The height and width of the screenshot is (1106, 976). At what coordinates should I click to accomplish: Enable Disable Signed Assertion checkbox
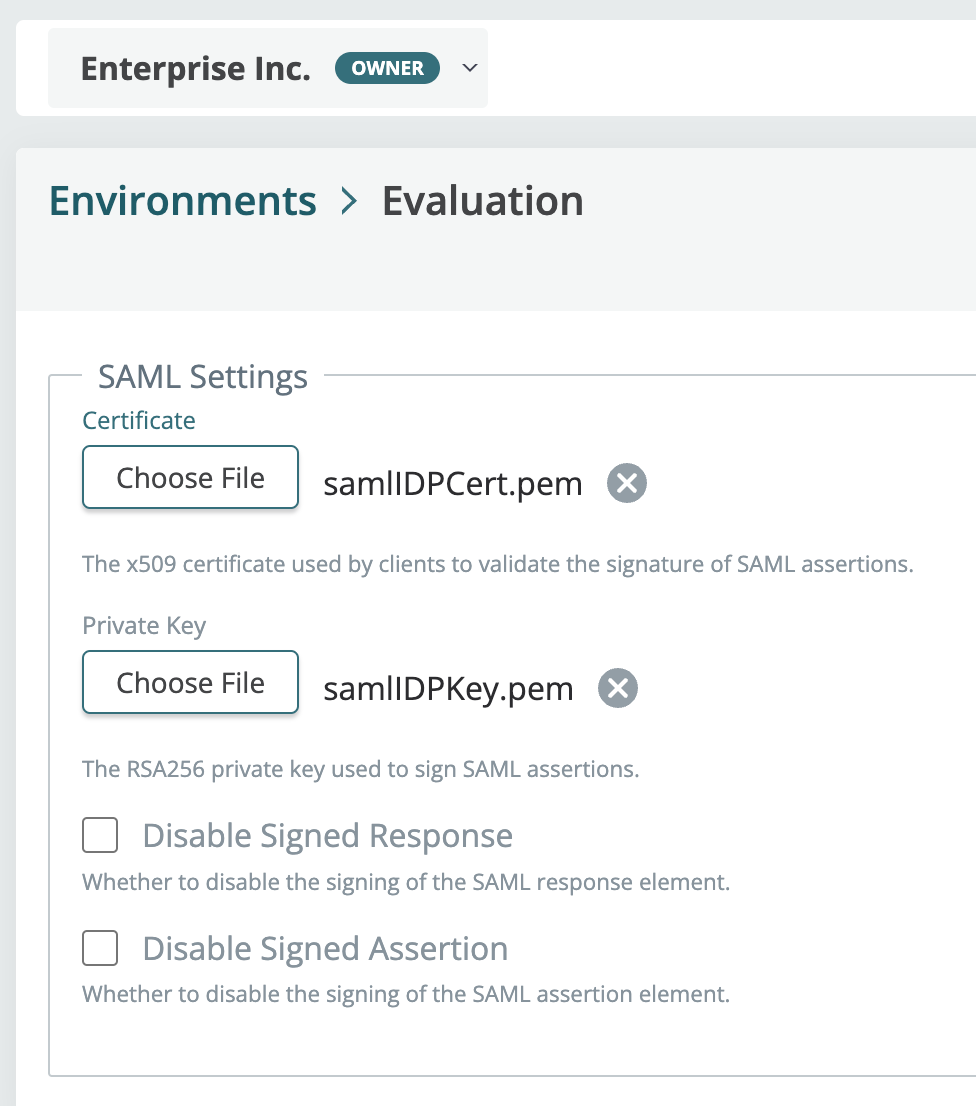point(100,947)
